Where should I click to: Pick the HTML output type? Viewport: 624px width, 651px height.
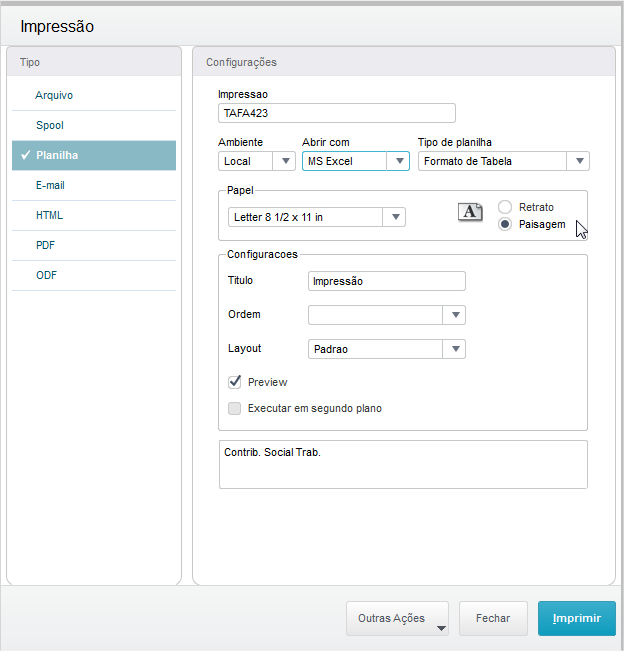tap(50, 215)
